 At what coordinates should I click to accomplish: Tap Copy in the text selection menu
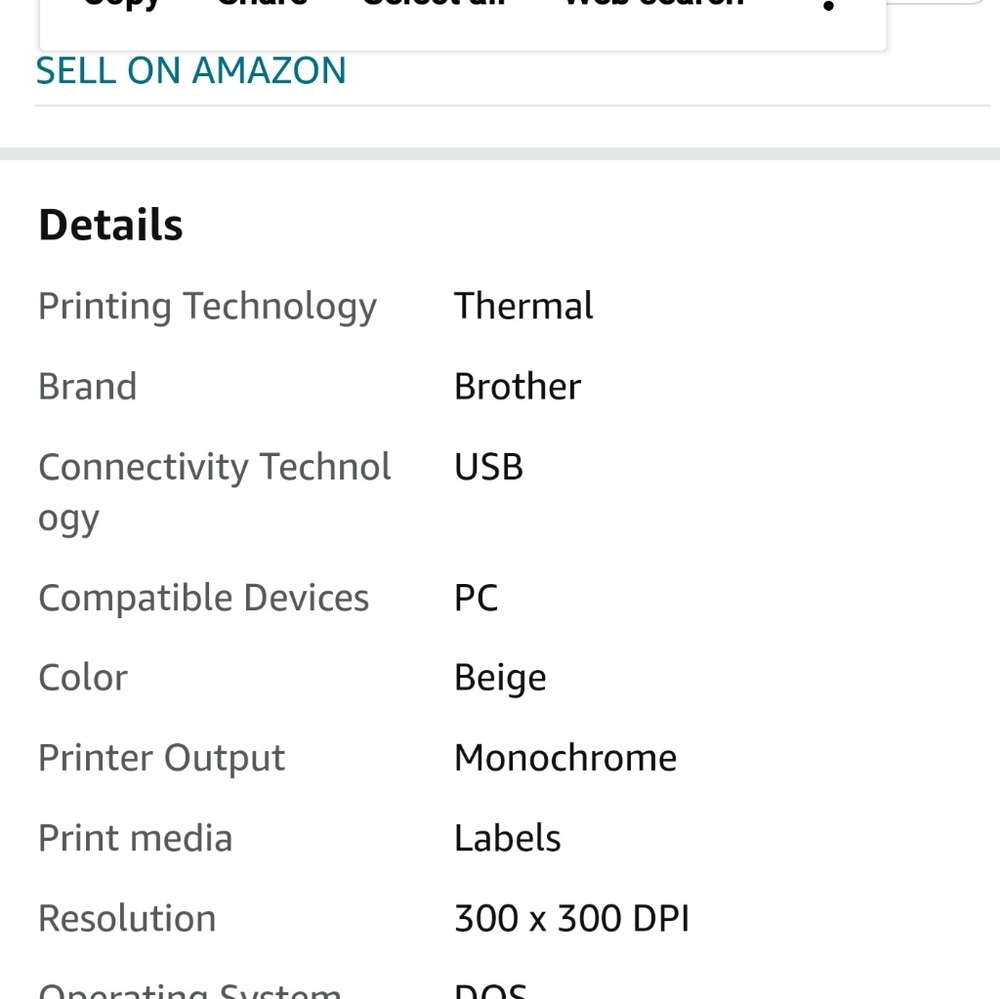click(123, 5)
